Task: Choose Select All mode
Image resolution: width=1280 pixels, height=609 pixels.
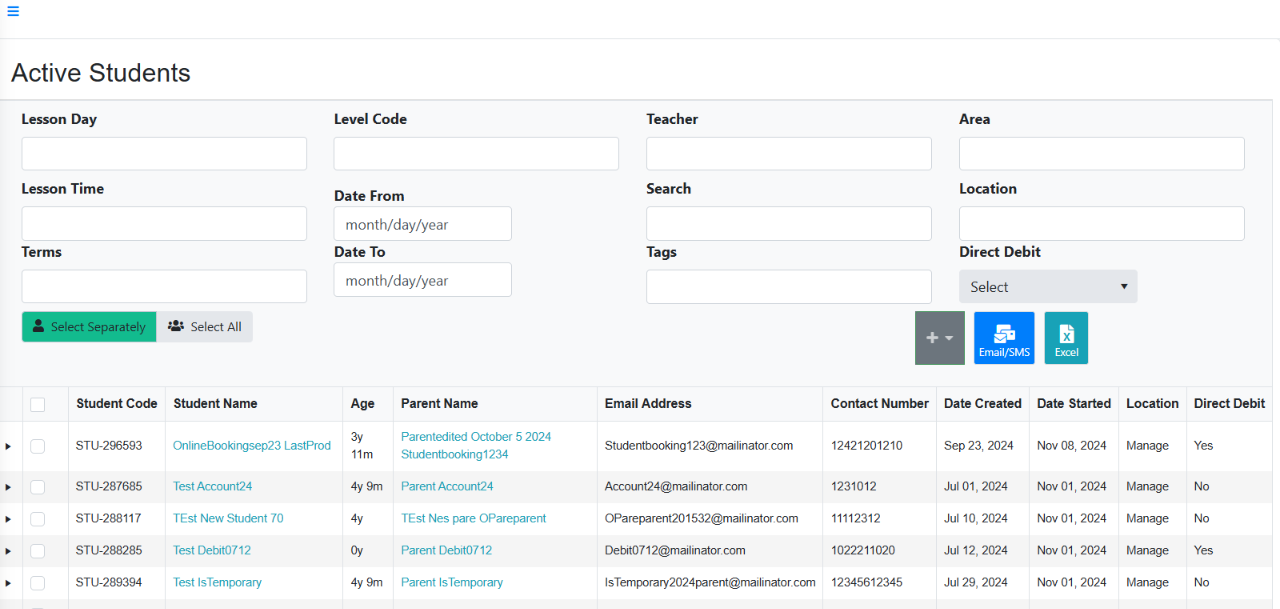Action: click(205, 327)
